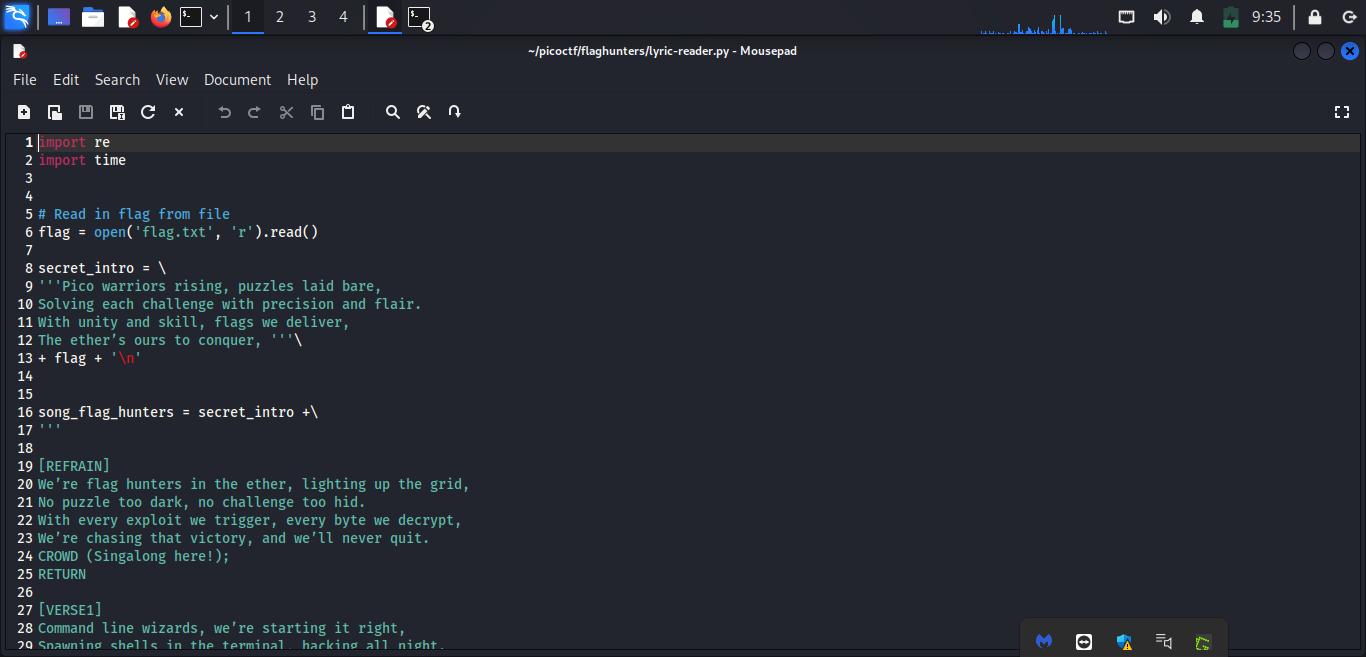
Task: Open Find and Replace tool
Action: pos(424,112)
